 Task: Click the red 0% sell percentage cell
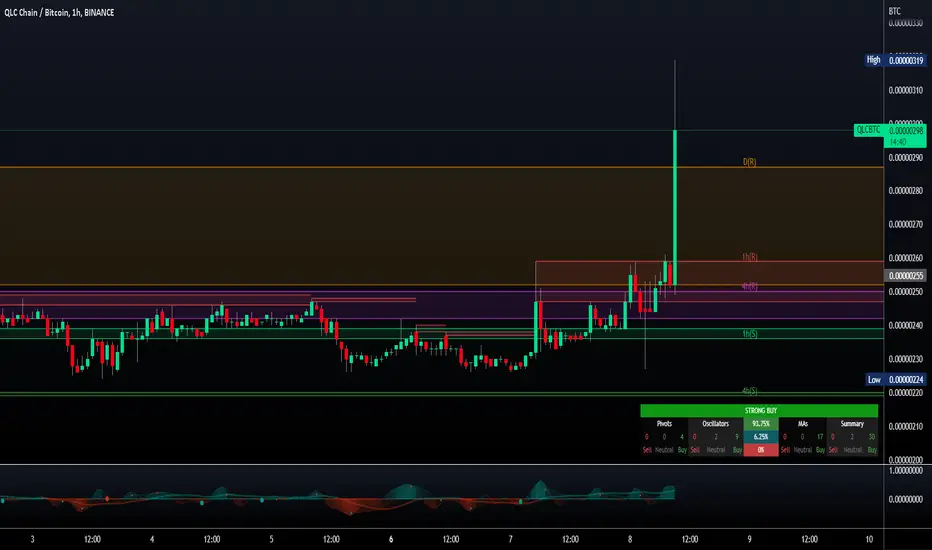(x=761, y=450)
